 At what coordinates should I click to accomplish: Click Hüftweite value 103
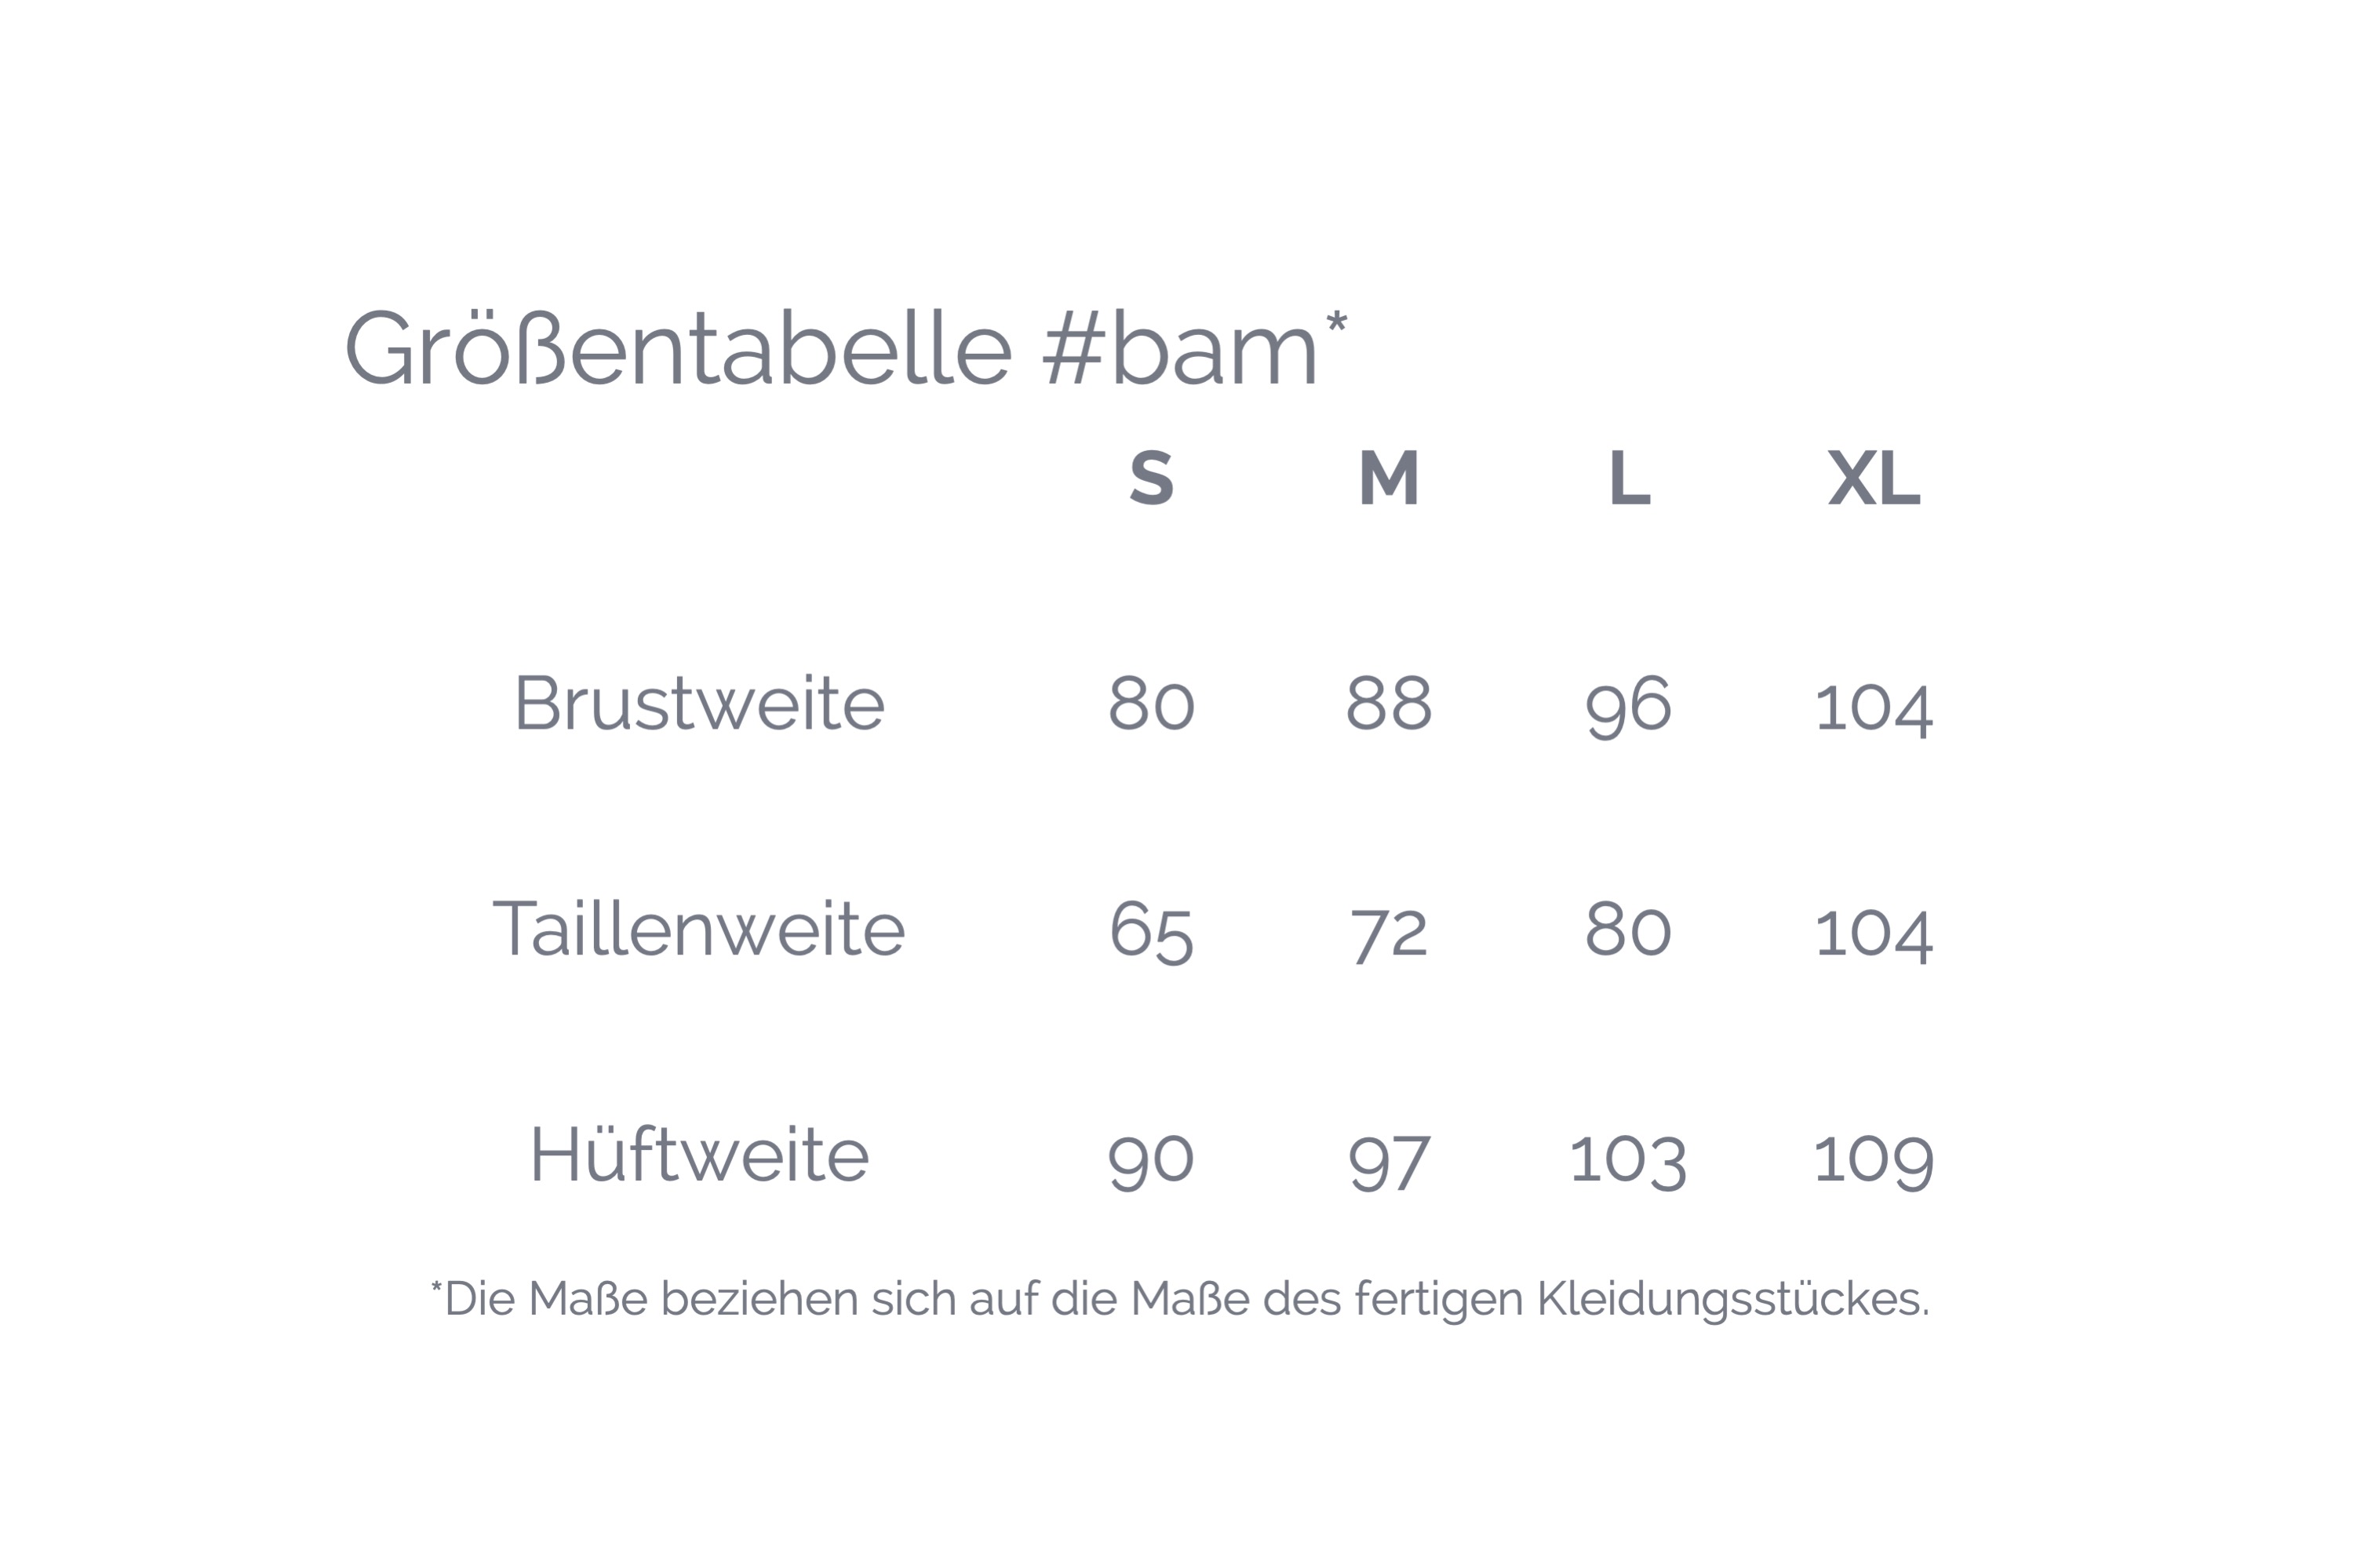(1628, 1160)
